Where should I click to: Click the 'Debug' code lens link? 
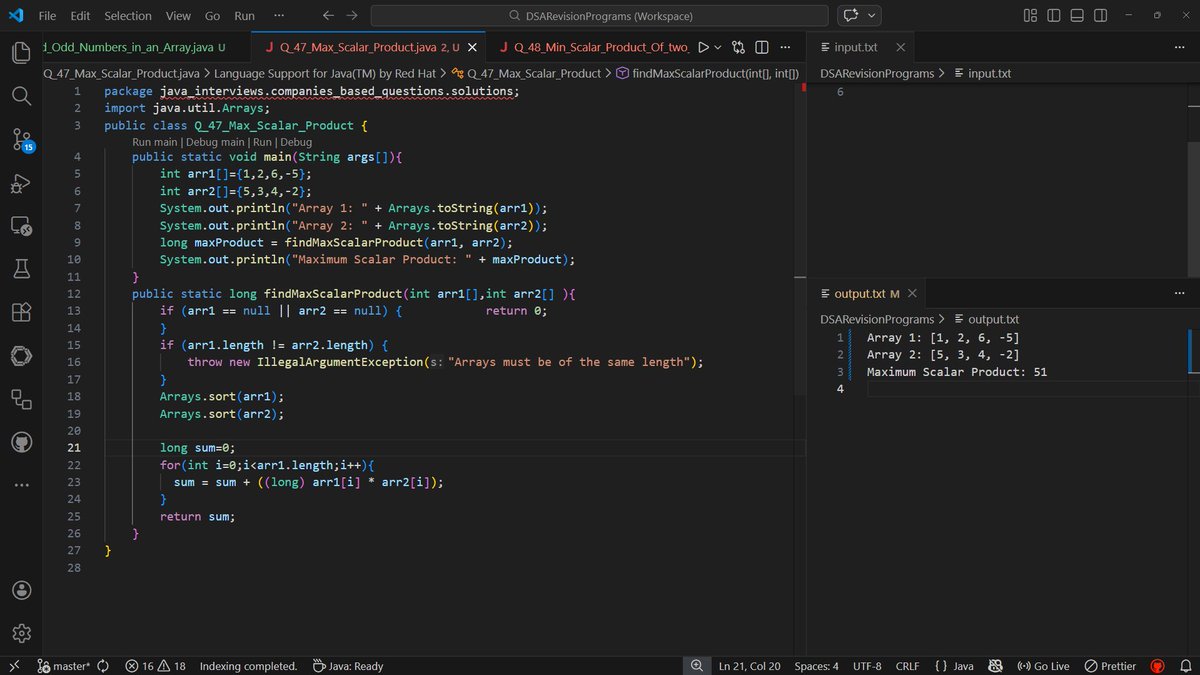pos(297,142)
